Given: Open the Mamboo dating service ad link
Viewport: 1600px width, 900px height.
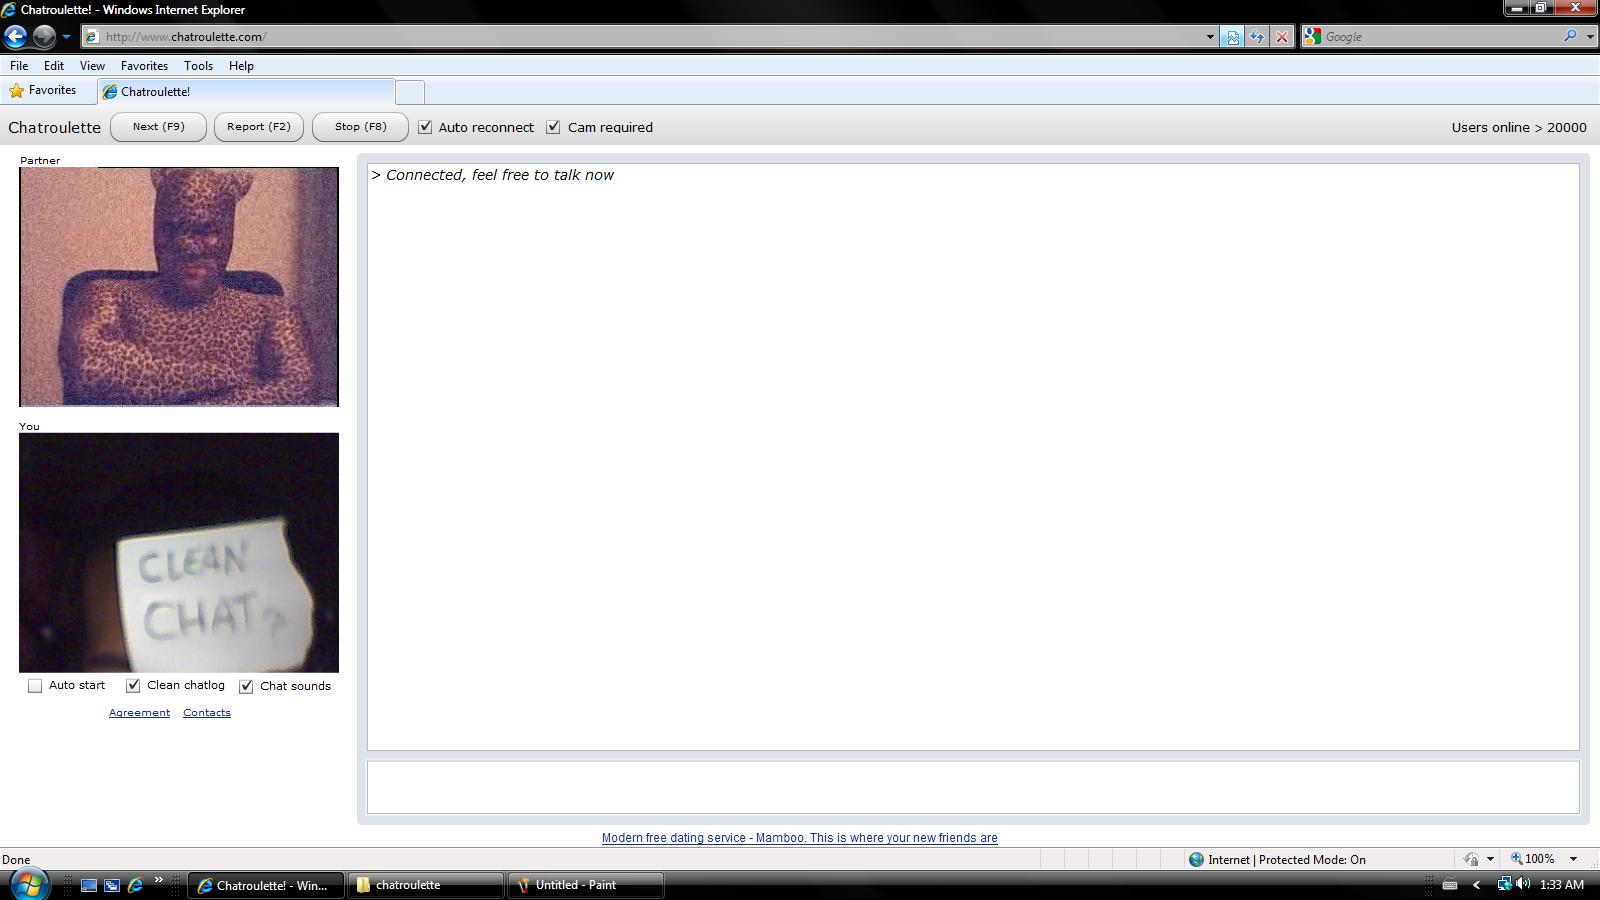Looking at the screenshot, I should 800,838.
